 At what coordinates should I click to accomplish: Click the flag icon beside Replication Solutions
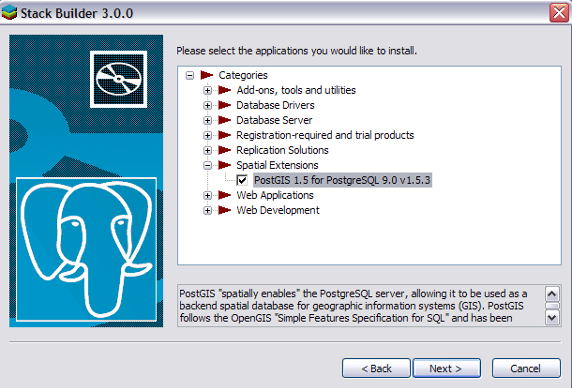click(225, 150)
